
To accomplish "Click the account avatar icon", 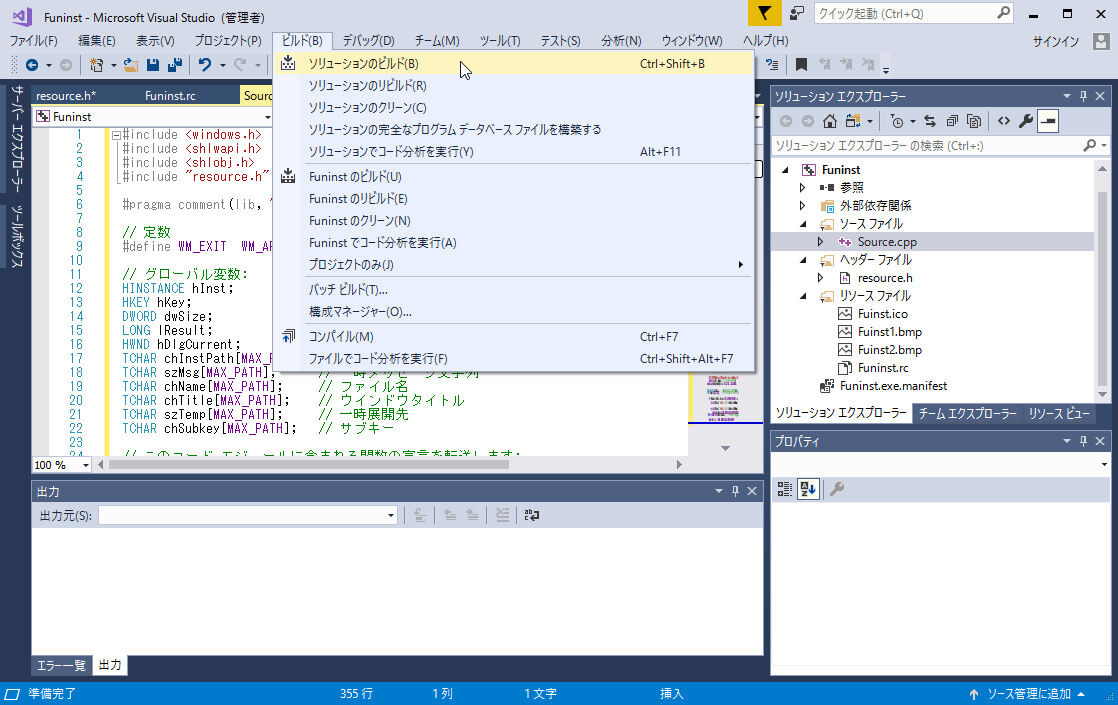I will pyautogui.click(x=1101, y=41).
